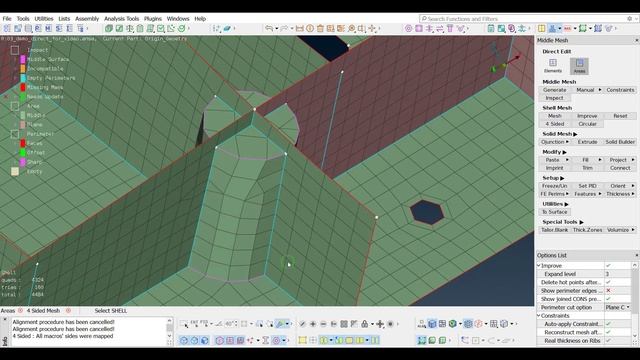Click the purple concentric circle toolbar icon
Screen dimensions: 640x360
tap(409, 28)
